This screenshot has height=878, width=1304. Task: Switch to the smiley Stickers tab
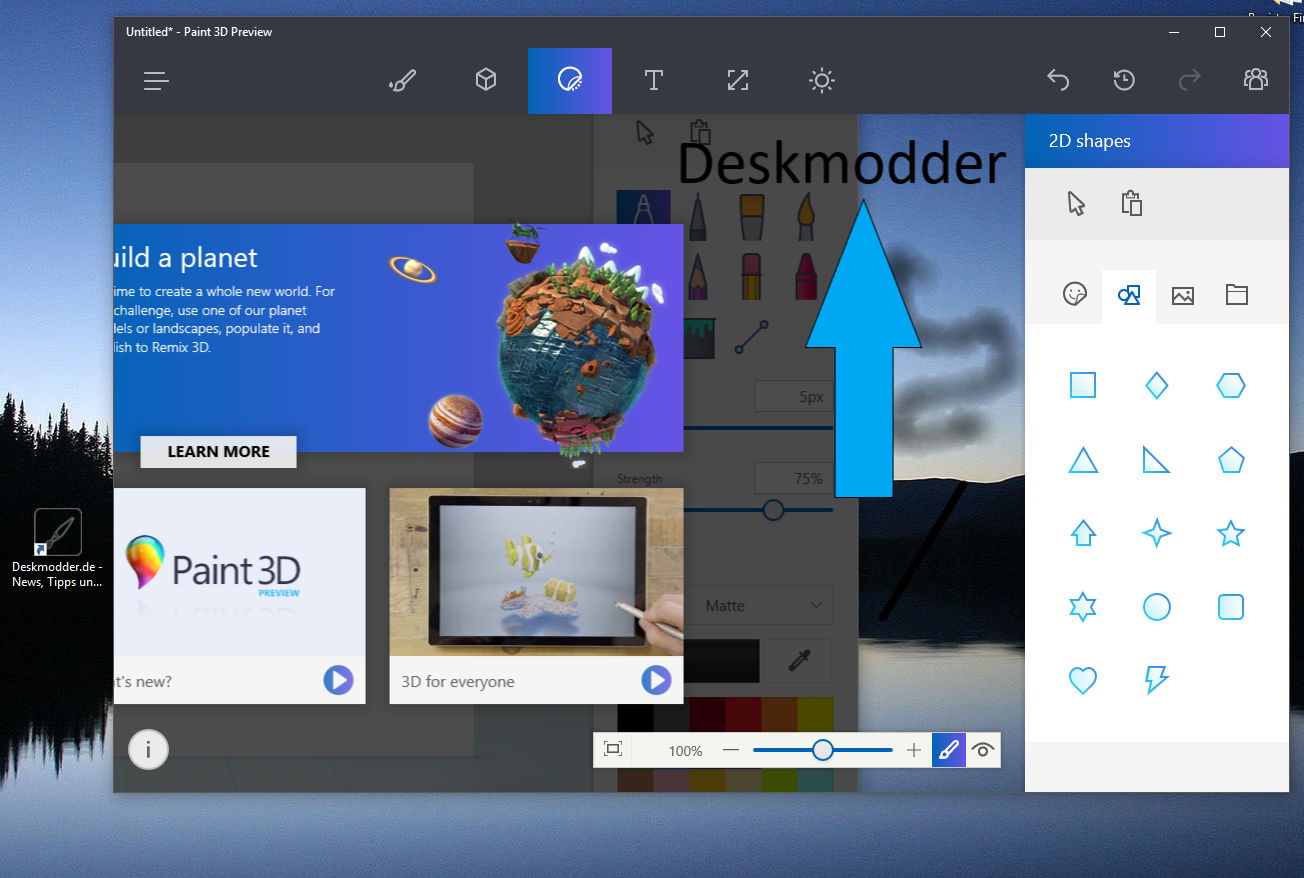1075,295
